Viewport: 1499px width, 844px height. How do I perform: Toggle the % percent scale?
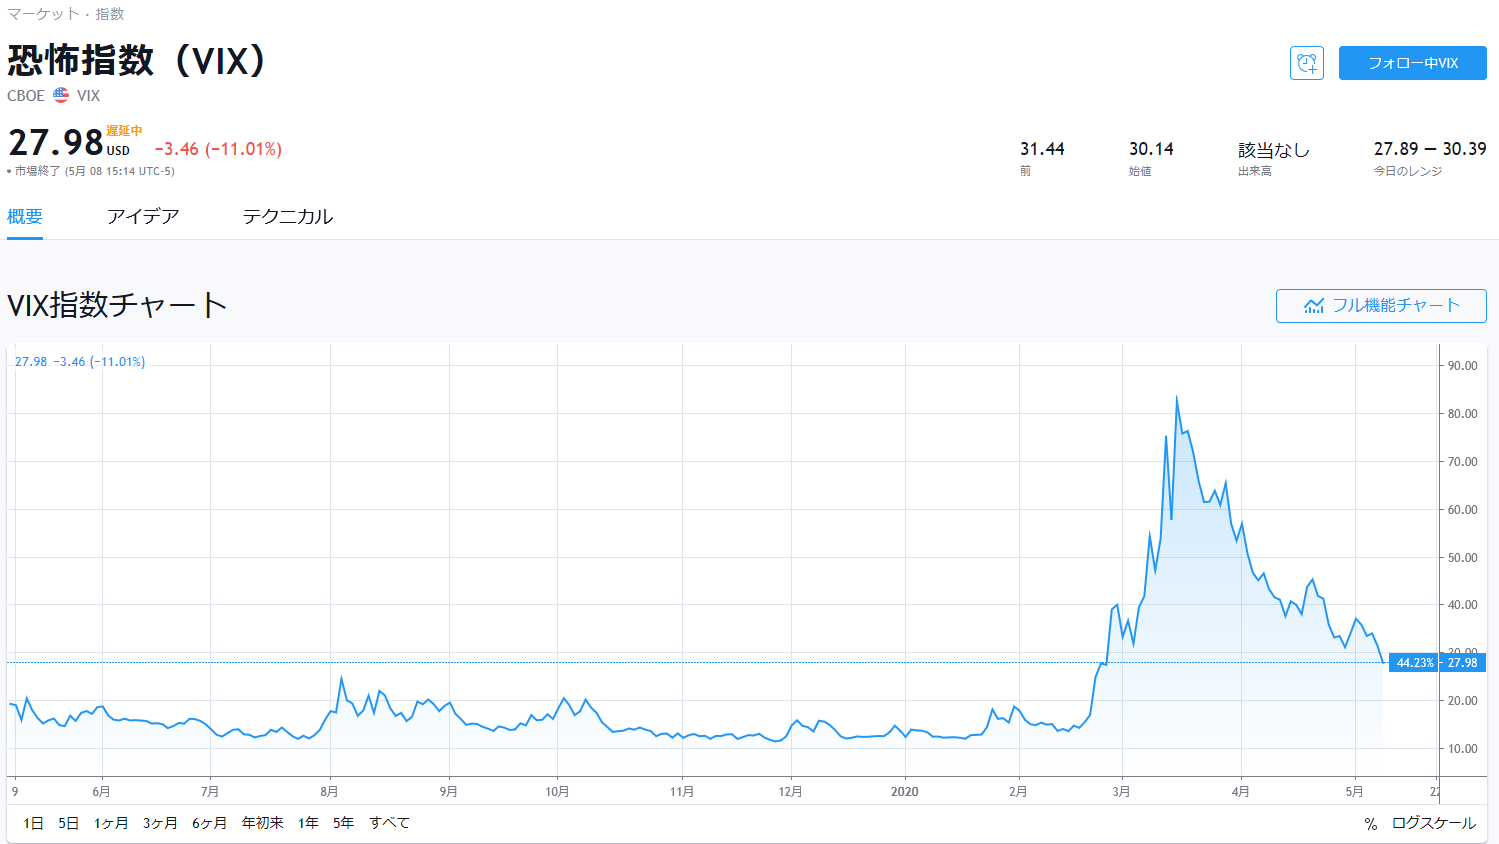click(1370, 823)
